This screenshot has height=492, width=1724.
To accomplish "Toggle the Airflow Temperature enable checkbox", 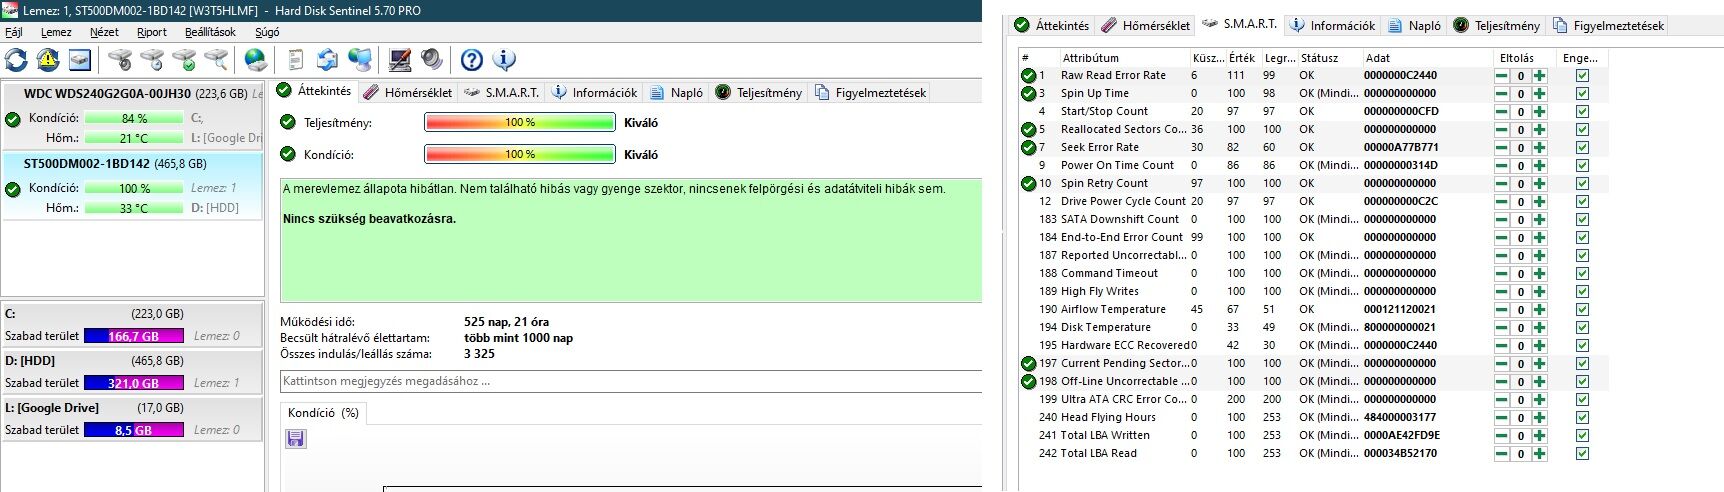I will [1582, 309].
